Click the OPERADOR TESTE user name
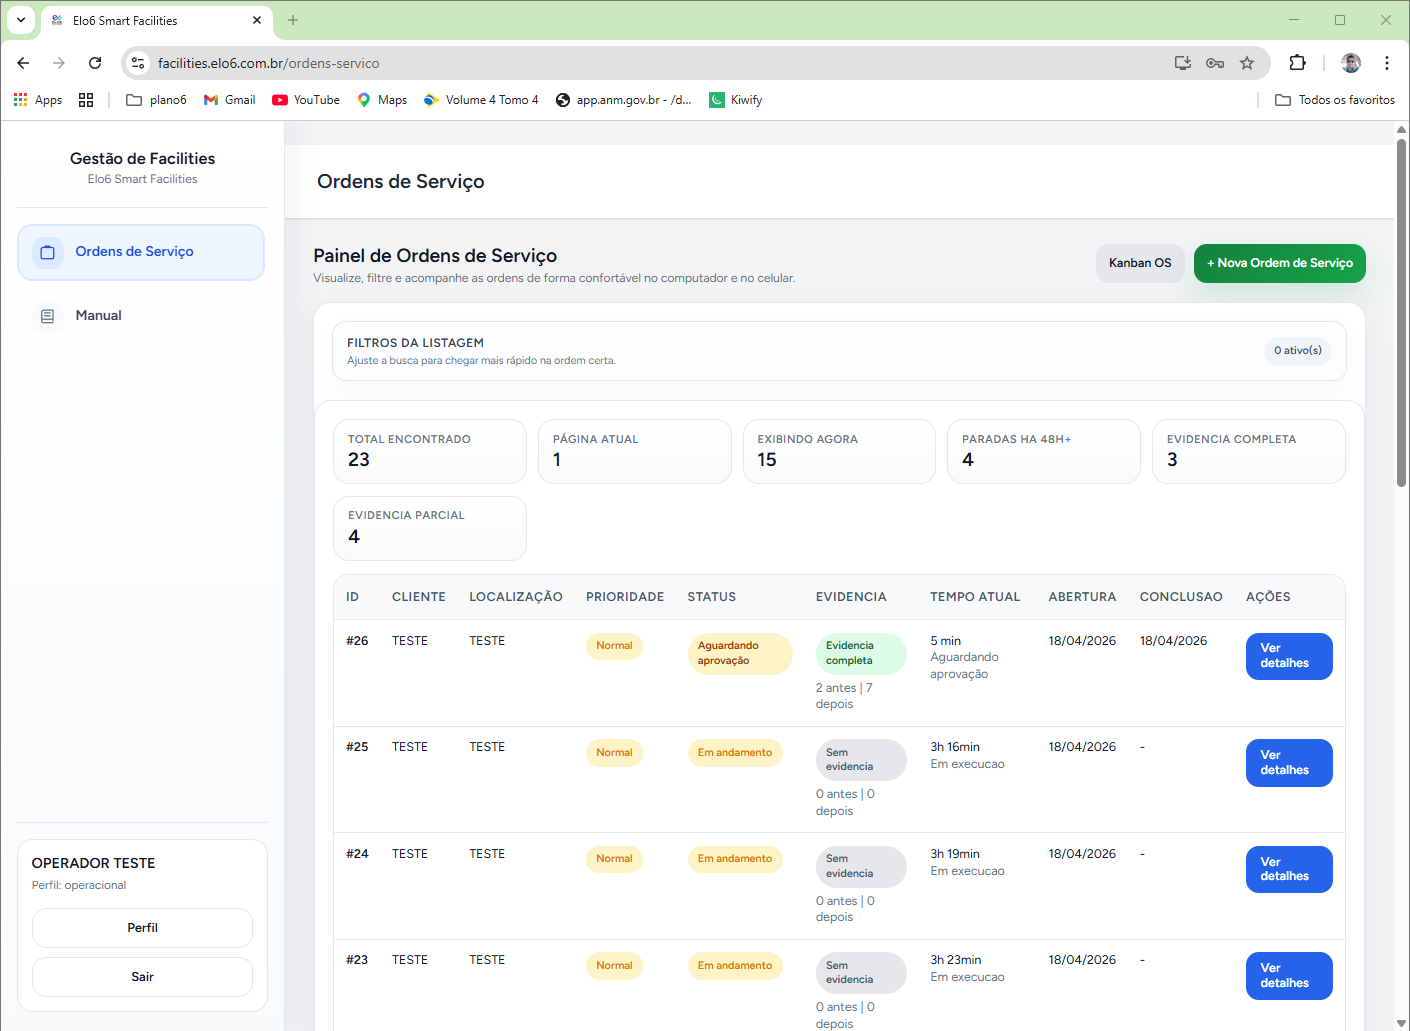Screen dimensions: 1410x1031 93,863
